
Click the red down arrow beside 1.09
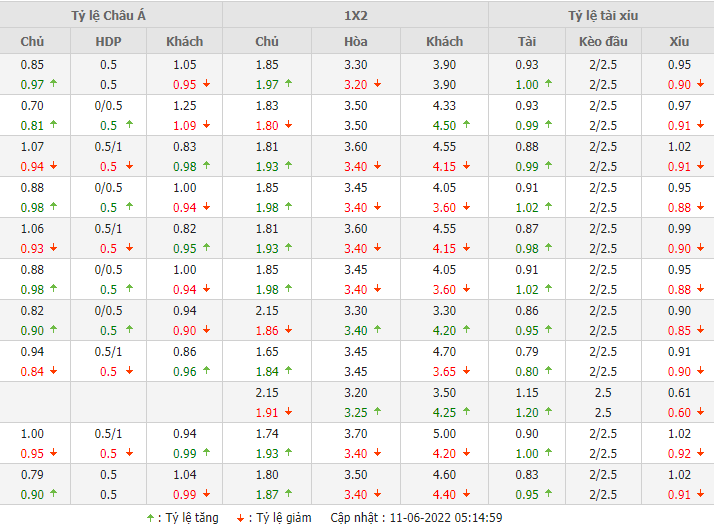pyautogui.click(x=205, y=126)
